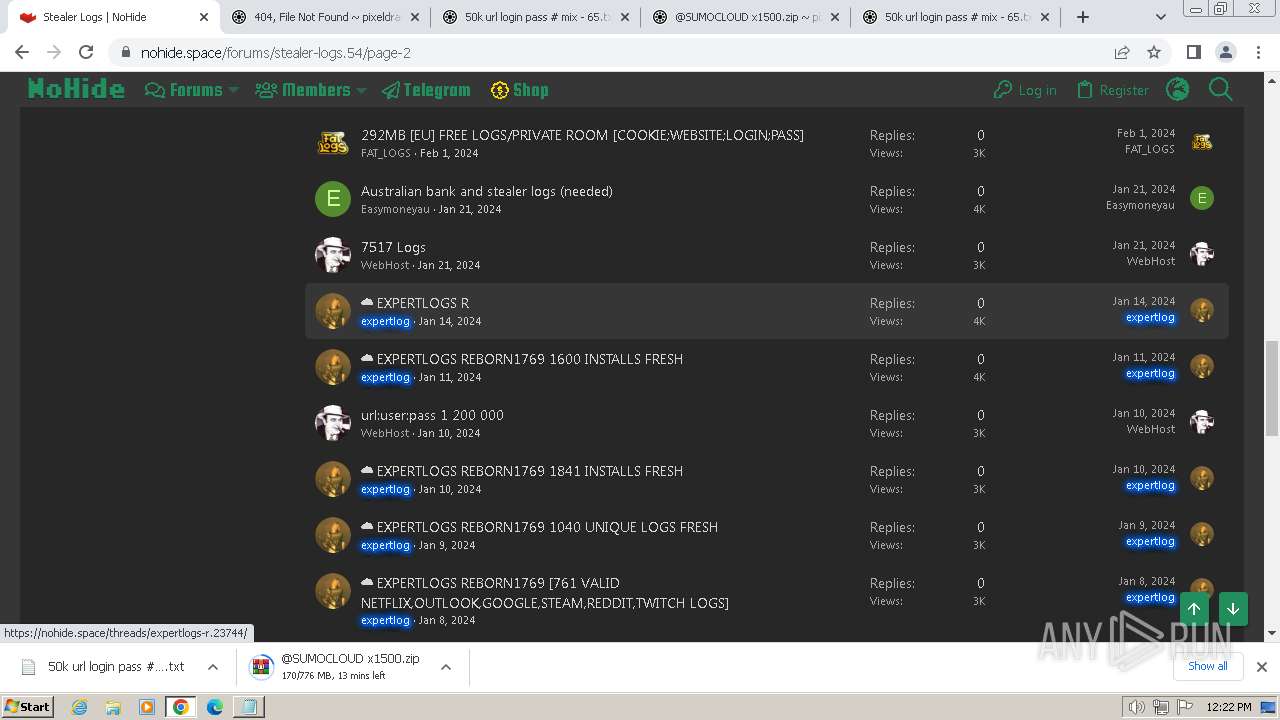Click last-poster Easymoneyau small E avatar
1280x720 pixels.
point(1202,198)
